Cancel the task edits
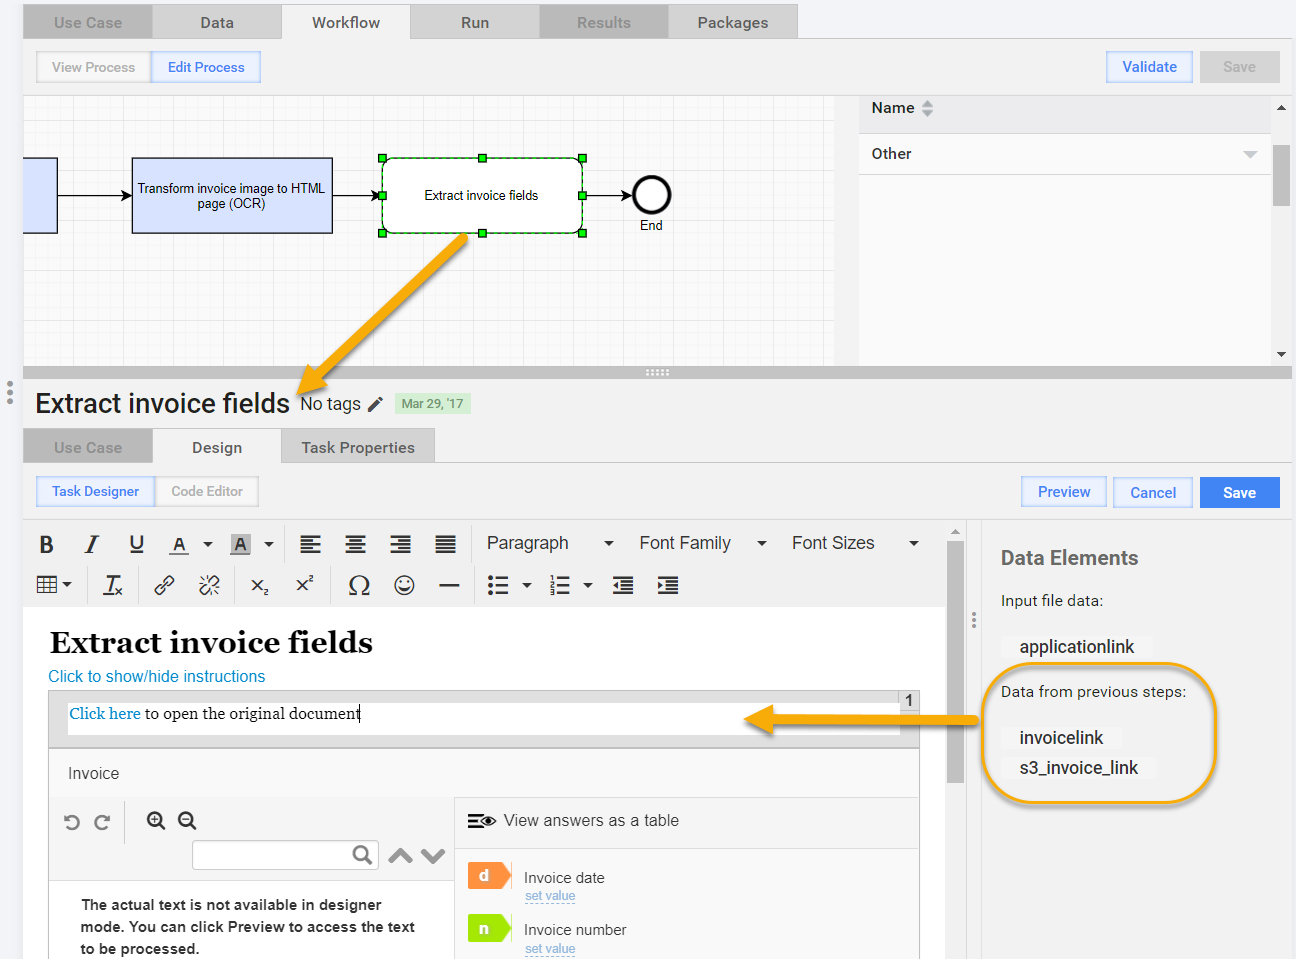1296x959 pixels. 1153,492
